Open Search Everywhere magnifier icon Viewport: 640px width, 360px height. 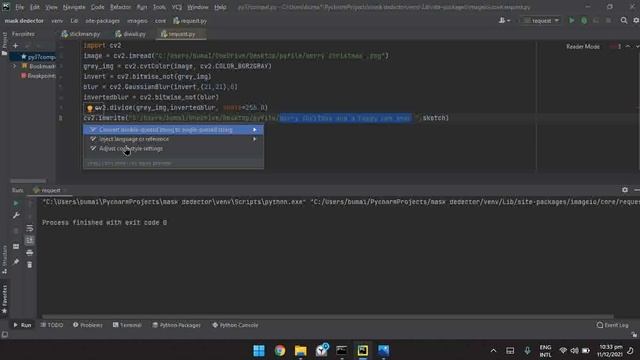pos(624,20)
